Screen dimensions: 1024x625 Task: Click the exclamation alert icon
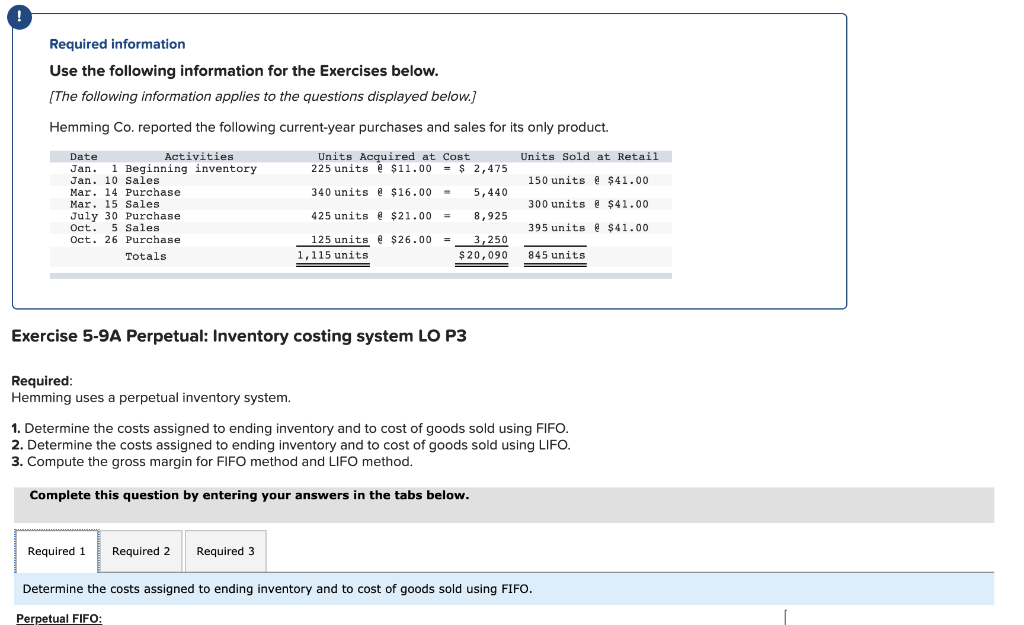click(20, 16)
